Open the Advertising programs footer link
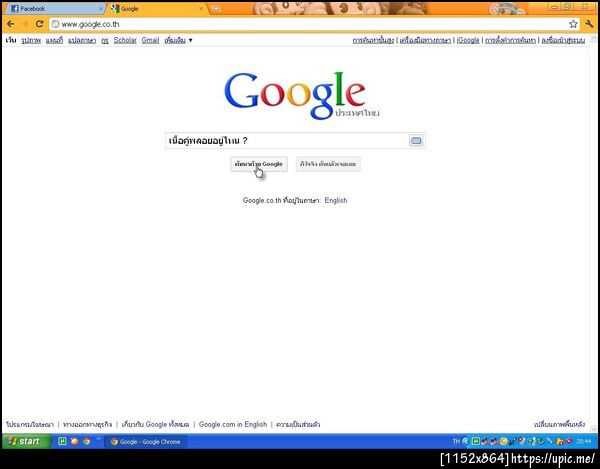This screenshot has height=469, width=600. click(30, 424)
